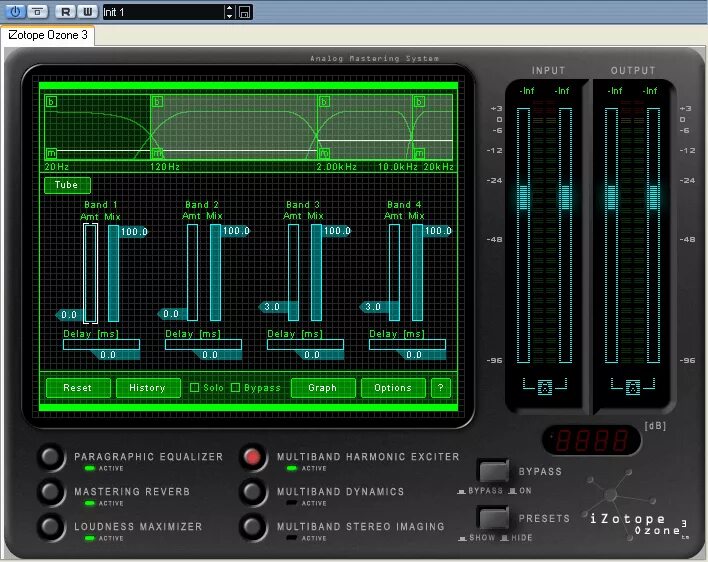This screenshot has height=562, width=708.
Task: Enable the R read automation button
Action: click(x=65, y=12)
